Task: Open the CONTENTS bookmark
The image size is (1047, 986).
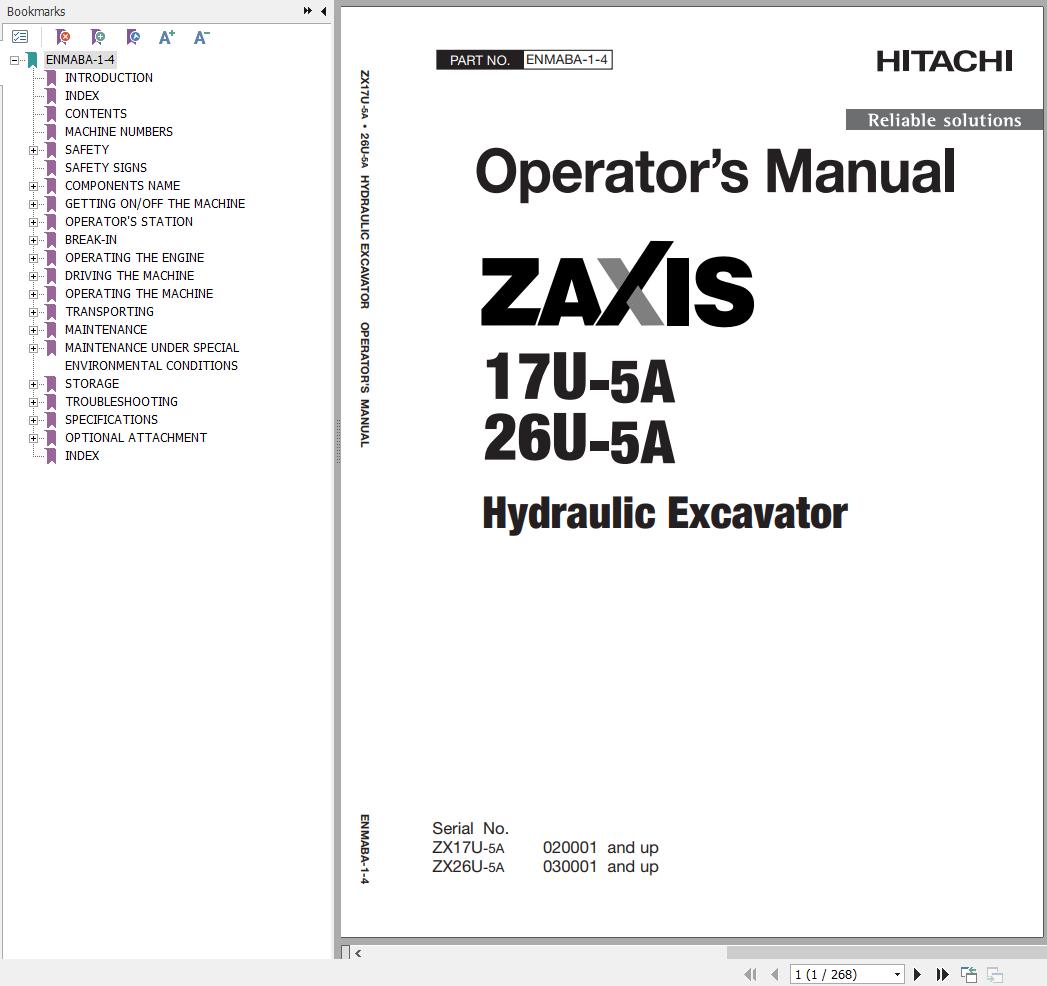Action: [x=96, y=114]
